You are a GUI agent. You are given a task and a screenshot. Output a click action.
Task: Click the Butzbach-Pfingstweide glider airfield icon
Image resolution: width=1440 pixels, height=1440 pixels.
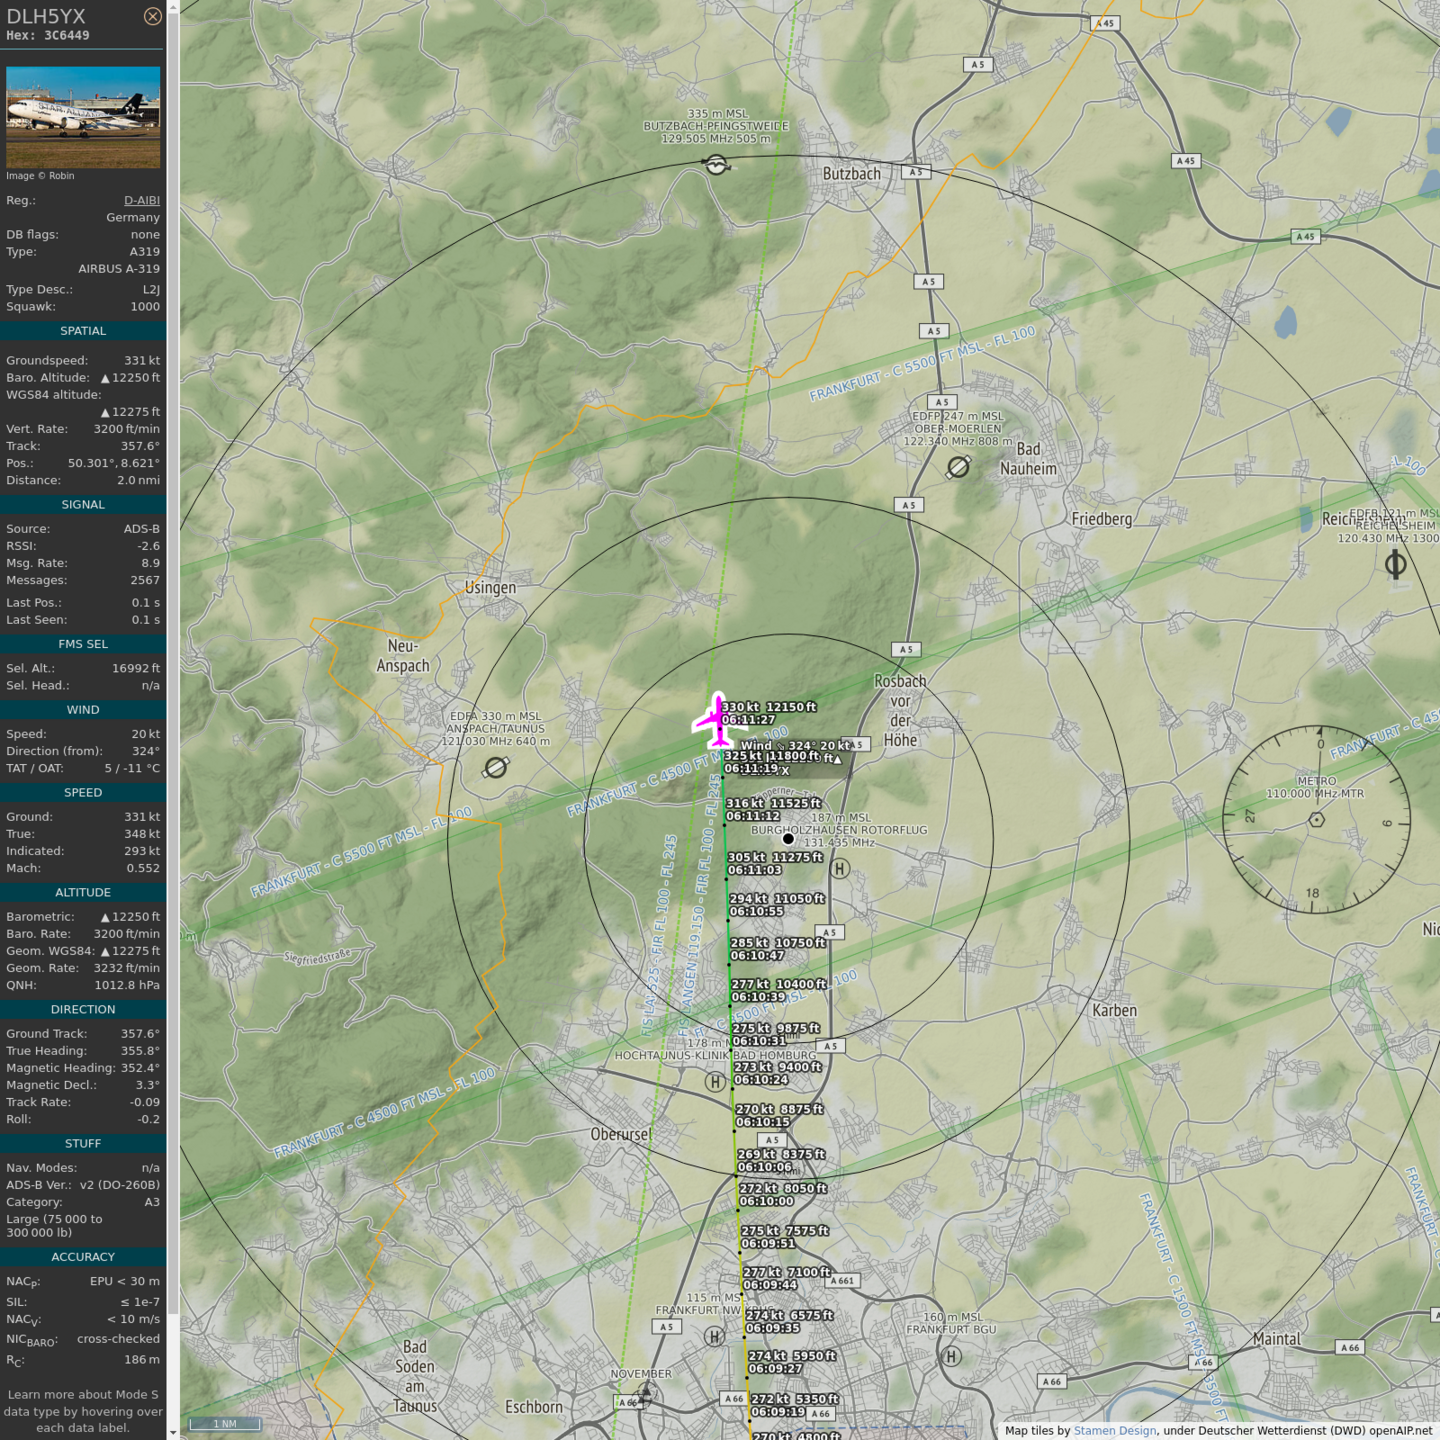(x=716, y=164)
